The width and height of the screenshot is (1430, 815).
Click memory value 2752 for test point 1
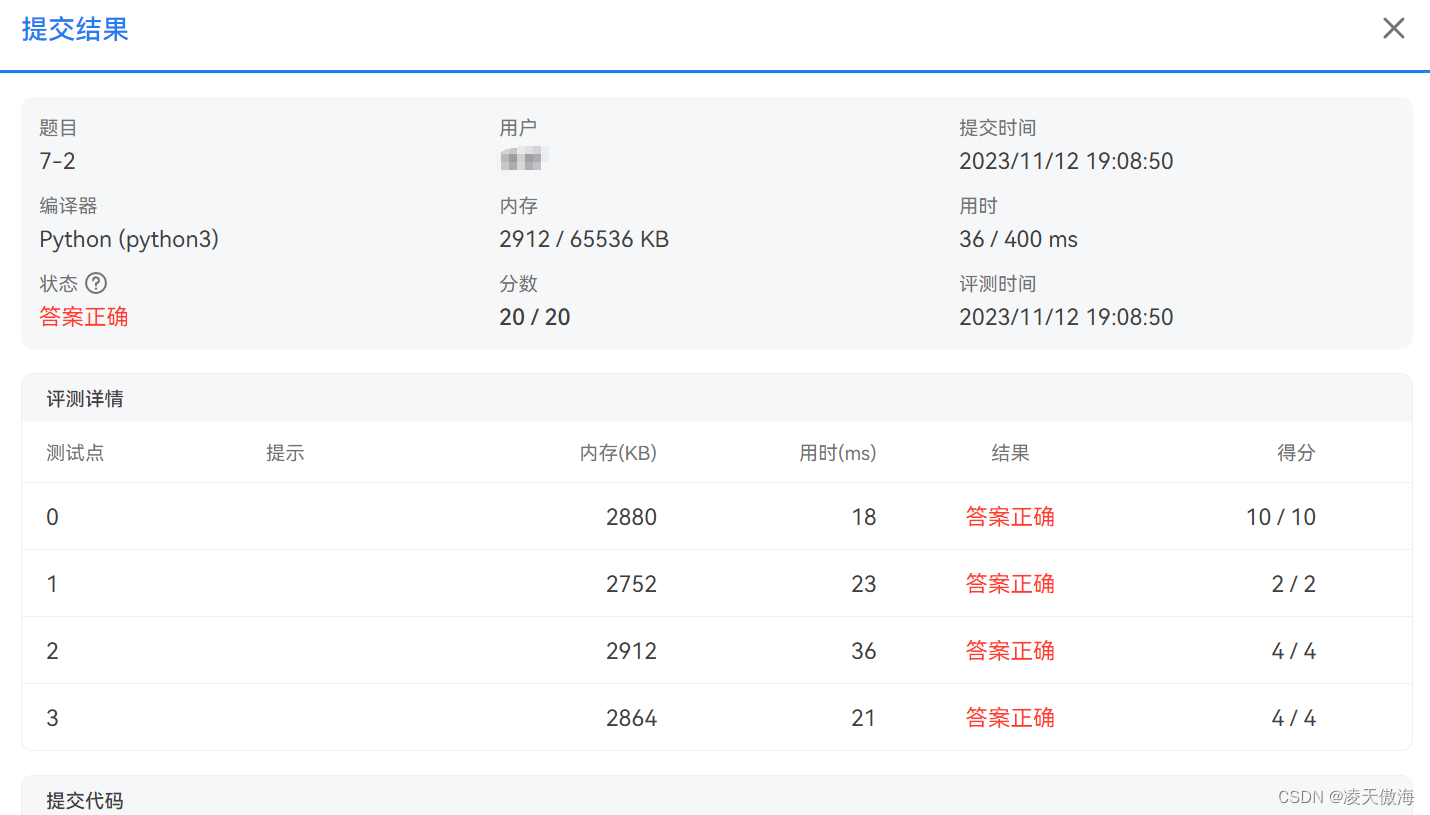pos(632,584)
